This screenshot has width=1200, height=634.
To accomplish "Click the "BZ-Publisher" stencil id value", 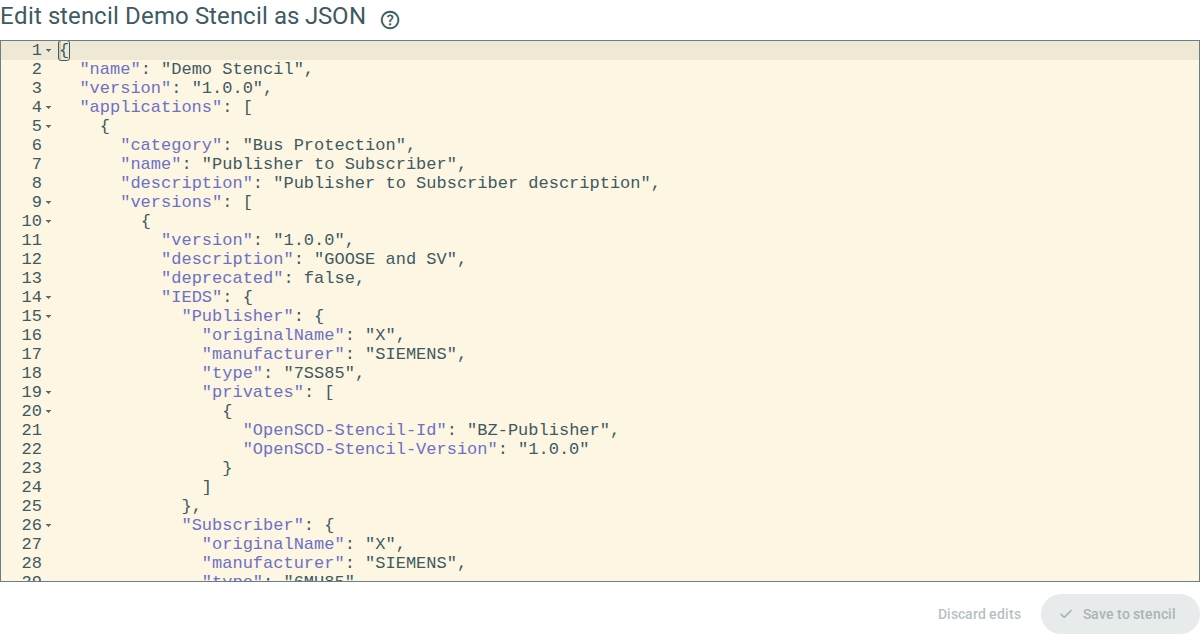I will click(x=538, y=430).
